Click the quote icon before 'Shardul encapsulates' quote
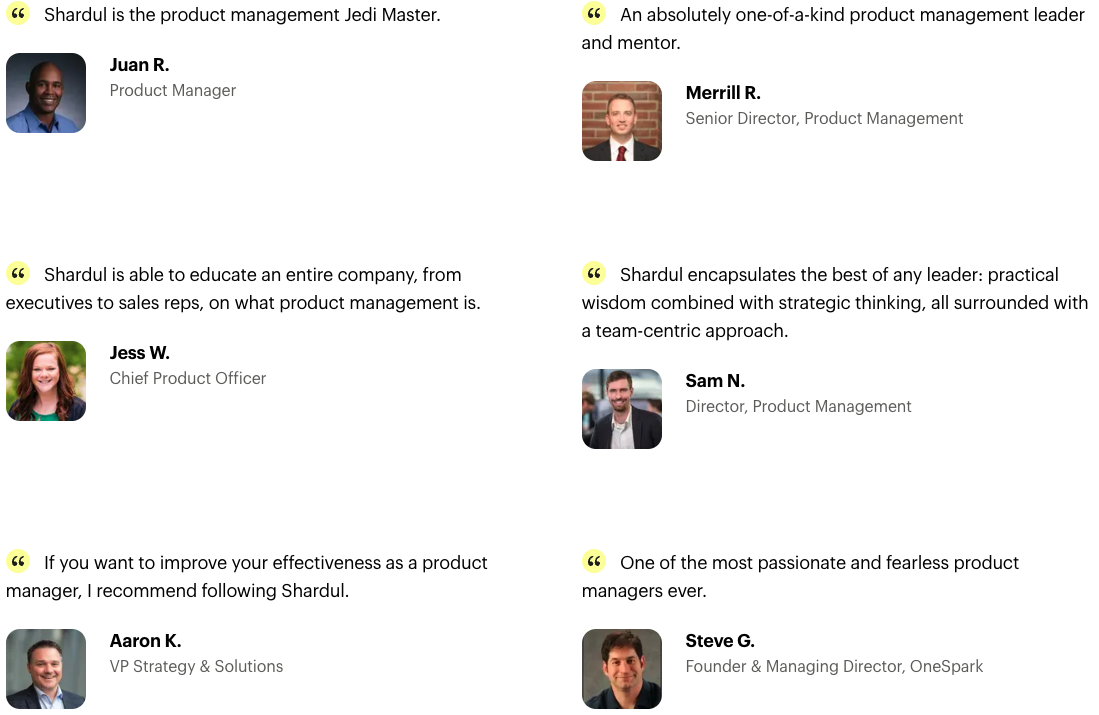This screenshot has width=1099, height=715. pos(594,273)
